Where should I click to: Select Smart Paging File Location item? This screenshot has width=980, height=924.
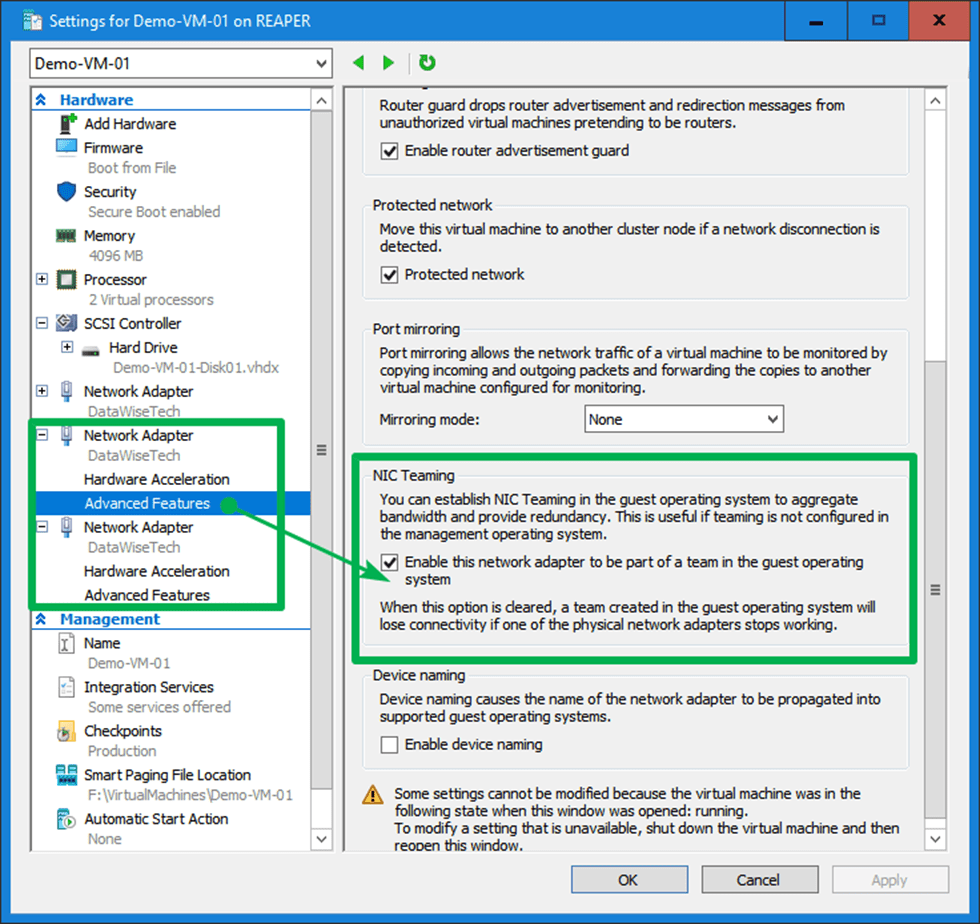168,775
